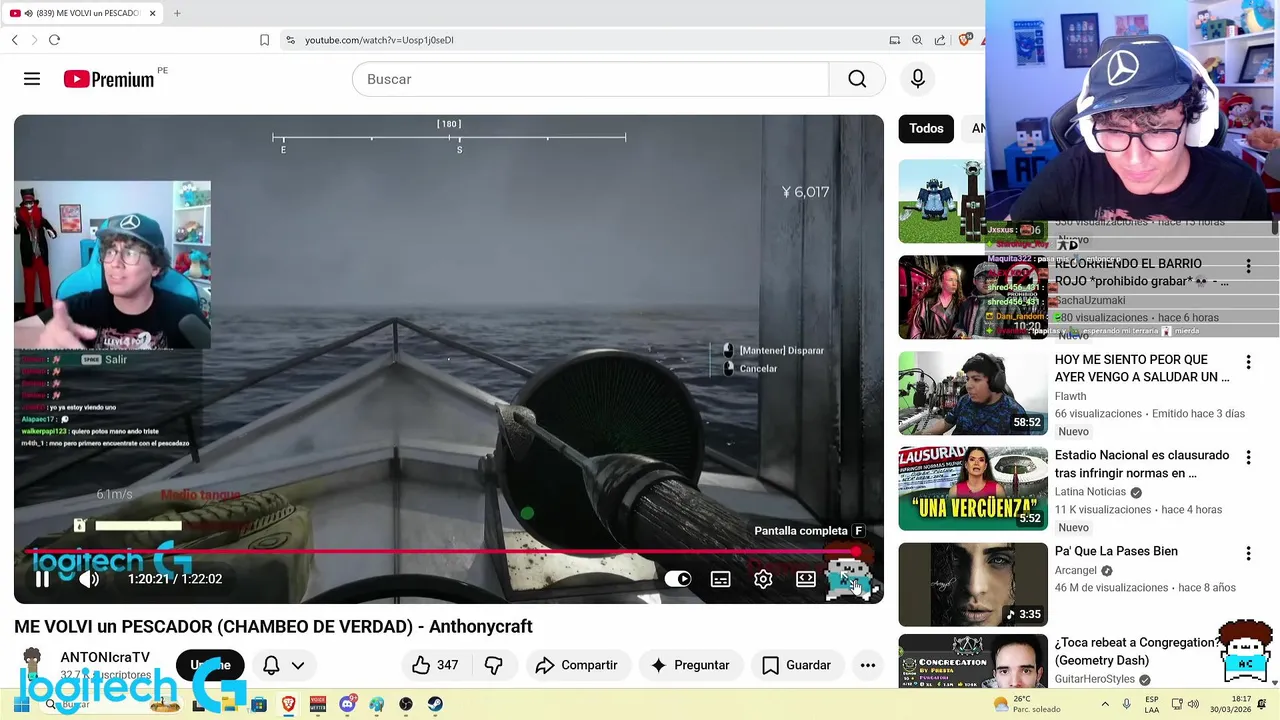Click the browser share page icon

(x=940, y=40)
